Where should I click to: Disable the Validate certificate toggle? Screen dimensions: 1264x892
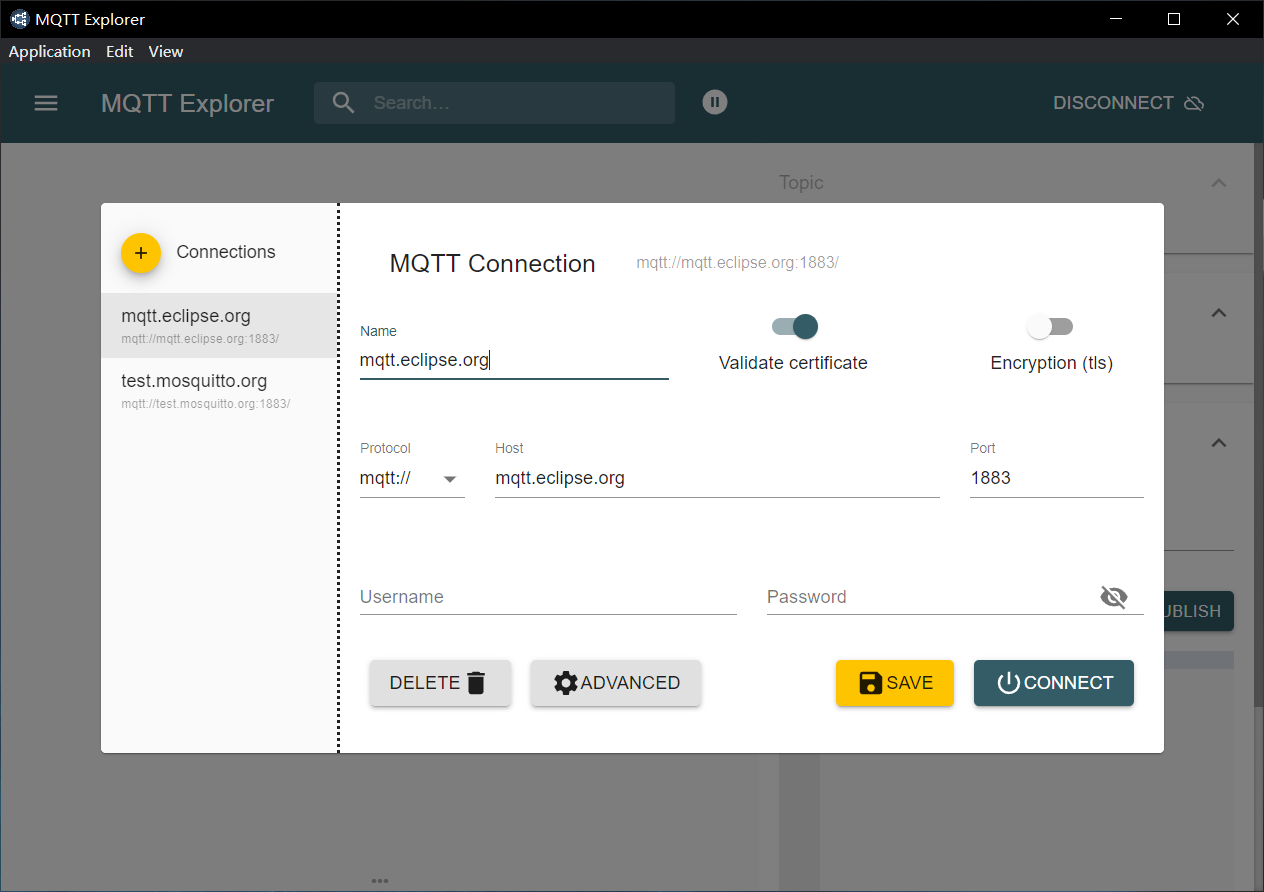(x=793, y=326)
